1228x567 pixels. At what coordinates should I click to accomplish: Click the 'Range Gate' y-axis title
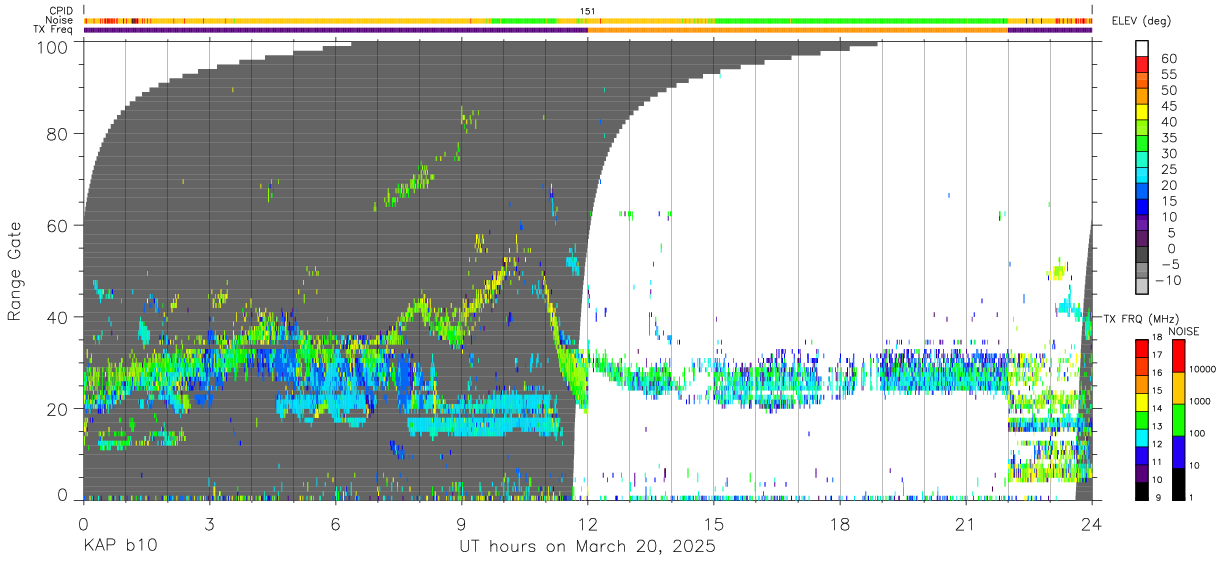click(x=15, y=271)
